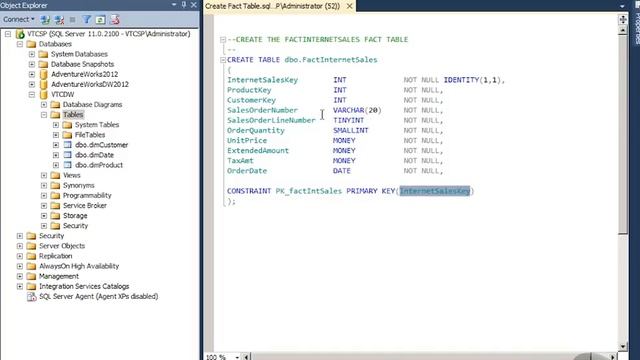The width and height of the screenshot is (640, 360).
Task: Collapse CREATE TABLE outline toggle
Action: [223, 60]
